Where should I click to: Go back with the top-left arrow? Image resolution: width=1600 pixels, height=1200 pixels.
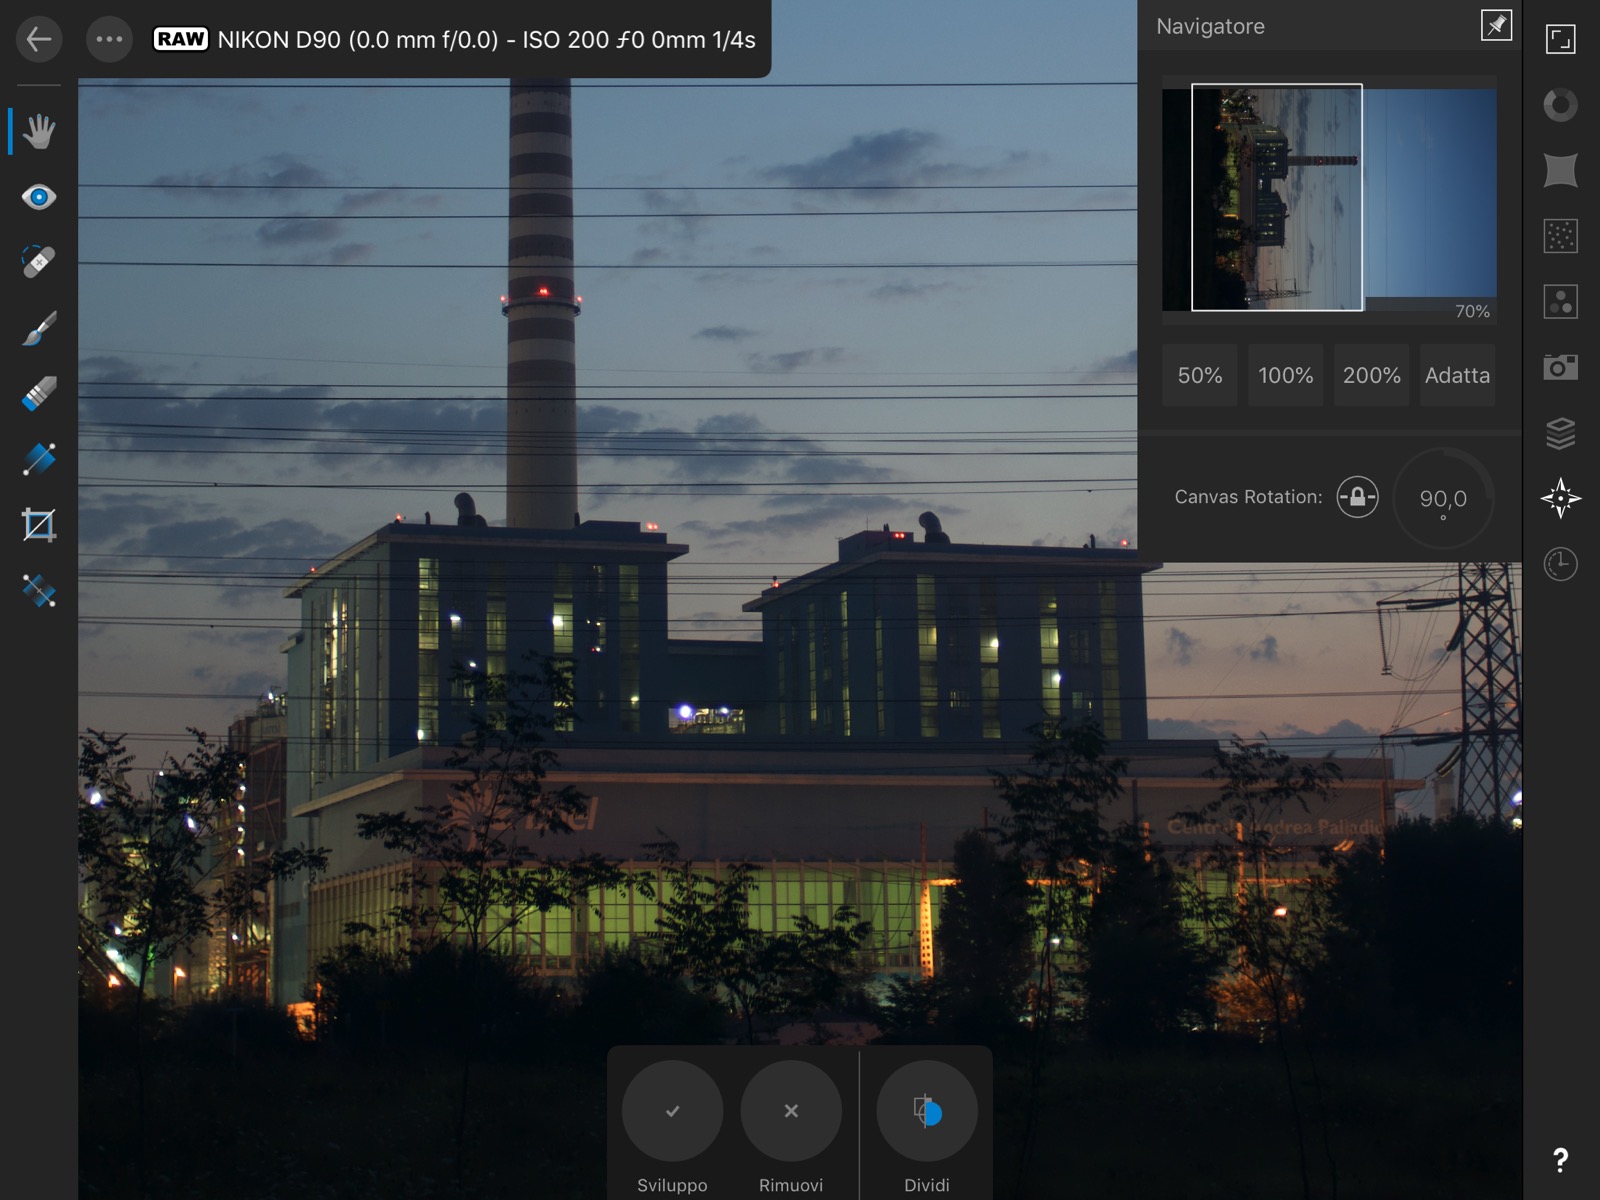pos(39,40)
